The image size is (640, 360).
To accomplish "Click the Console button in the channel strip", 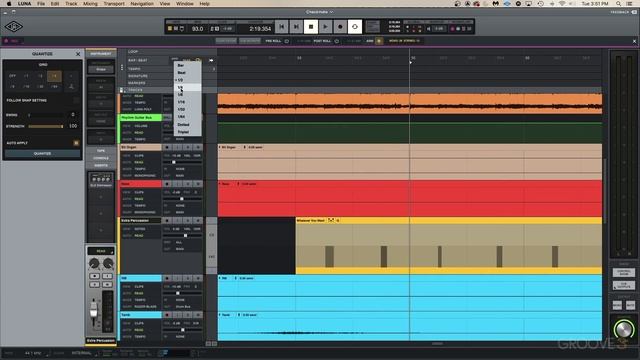I will coord(101,158).
